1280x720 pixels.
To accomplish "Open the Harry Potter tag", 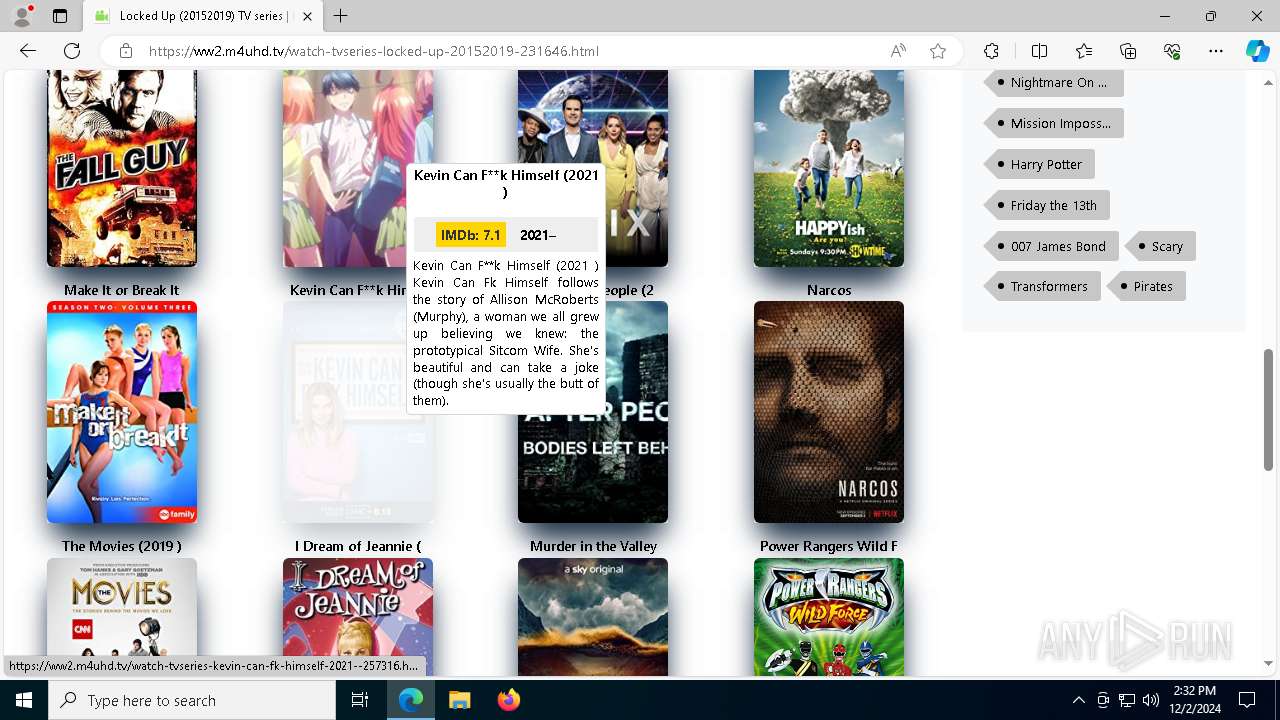I will 1040,164.
